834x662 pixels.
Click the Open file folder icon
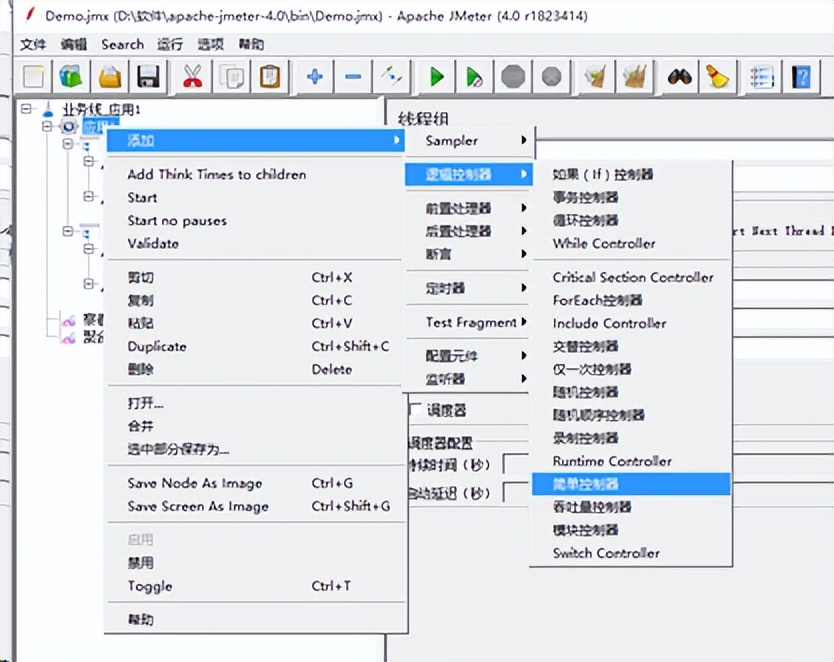coord(110,77)
